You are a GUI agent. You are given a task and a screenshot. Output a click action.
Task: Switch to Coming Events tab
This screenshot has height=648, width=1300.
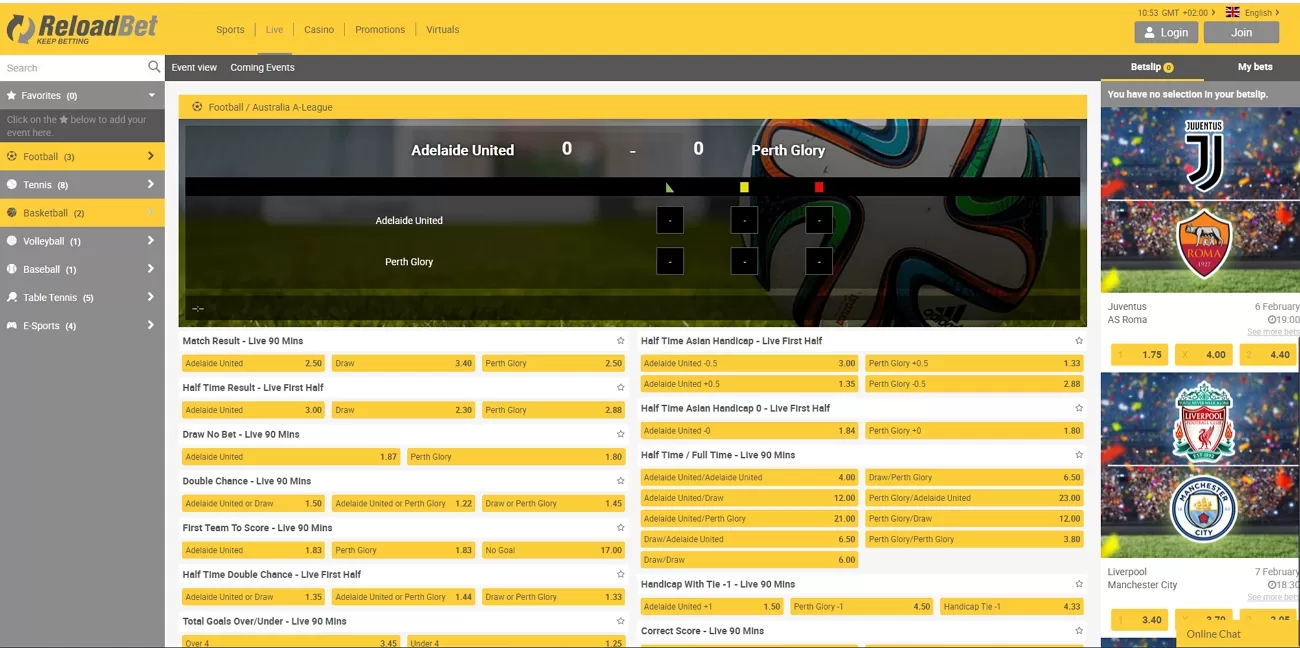(x=262, y=67)
